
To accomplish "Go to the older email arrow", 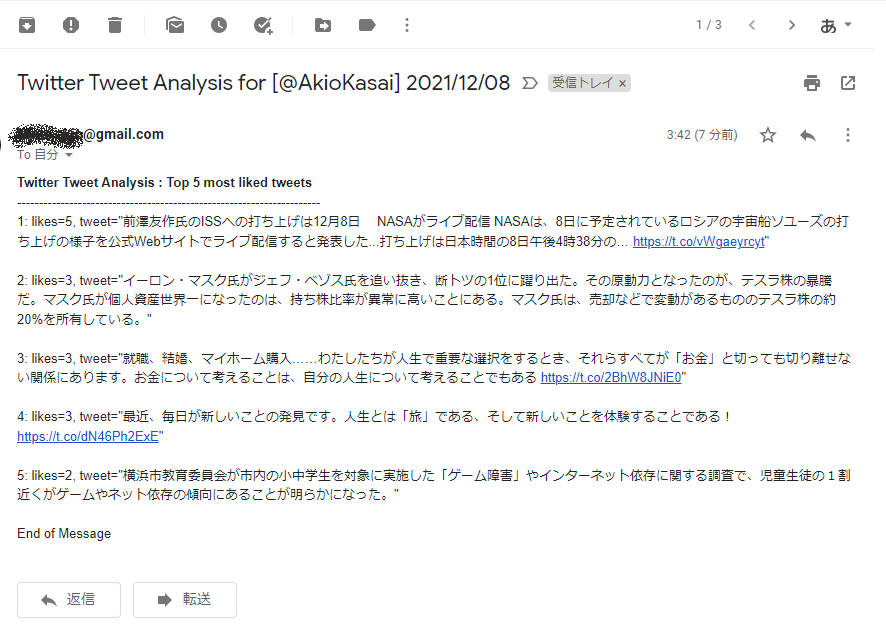I will [x=792, y=25].
